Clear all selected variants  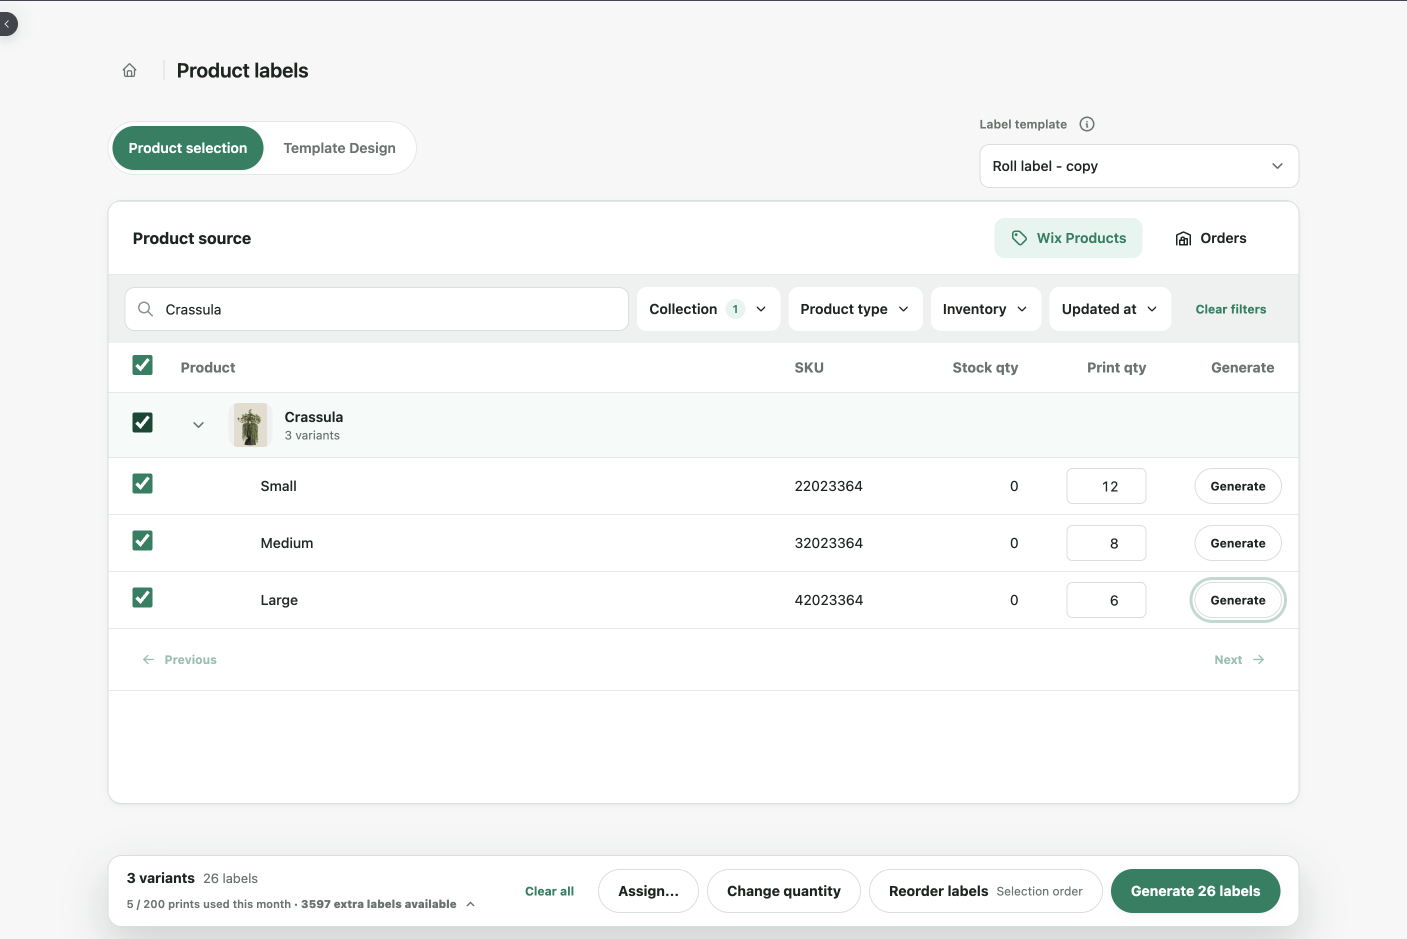coord(549,891)
